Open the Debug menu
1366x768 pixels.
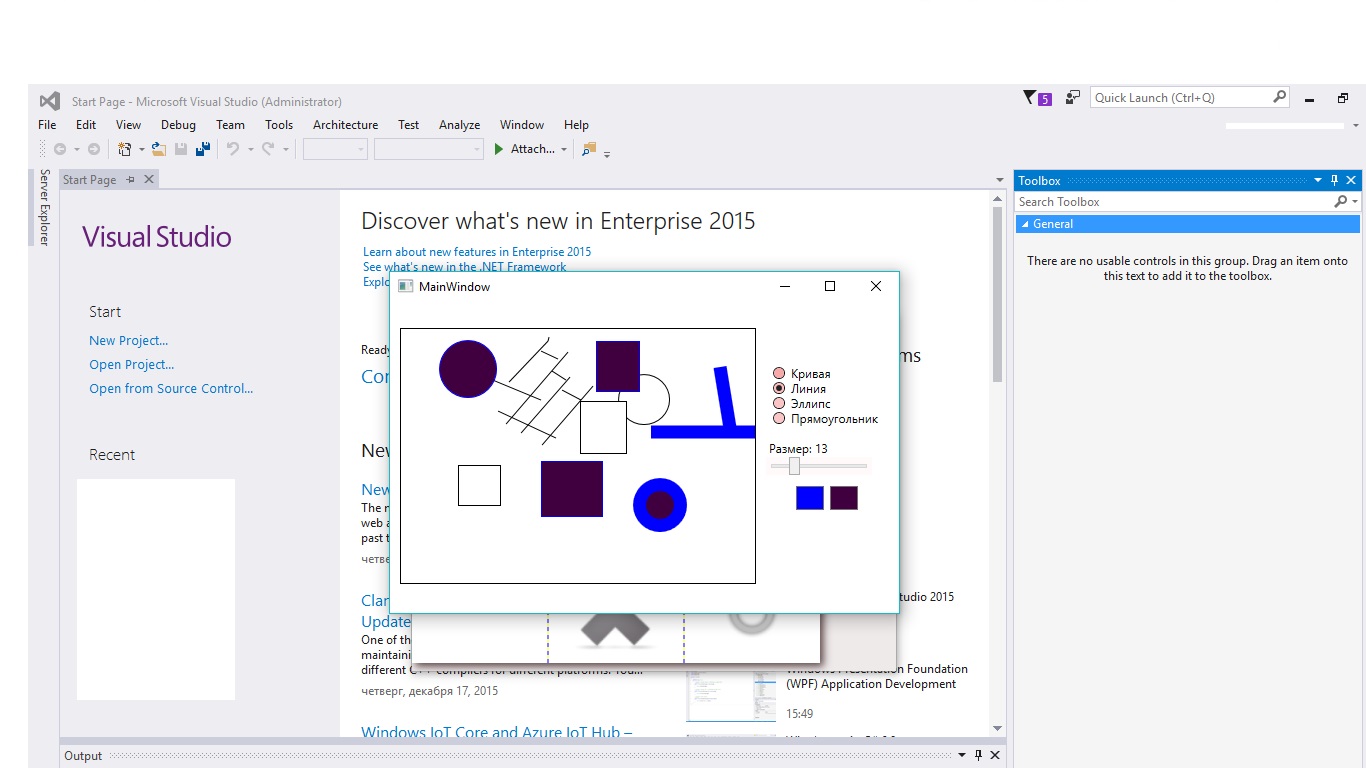[178, 125]
